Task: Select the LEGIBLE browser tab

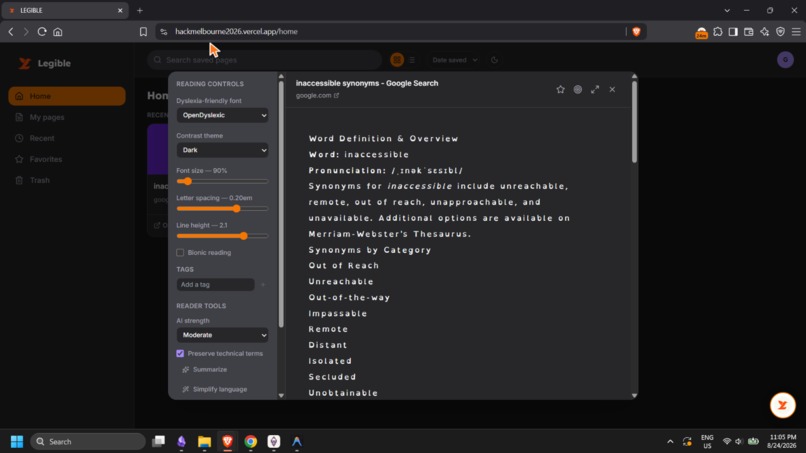Action: coord(64,10)
